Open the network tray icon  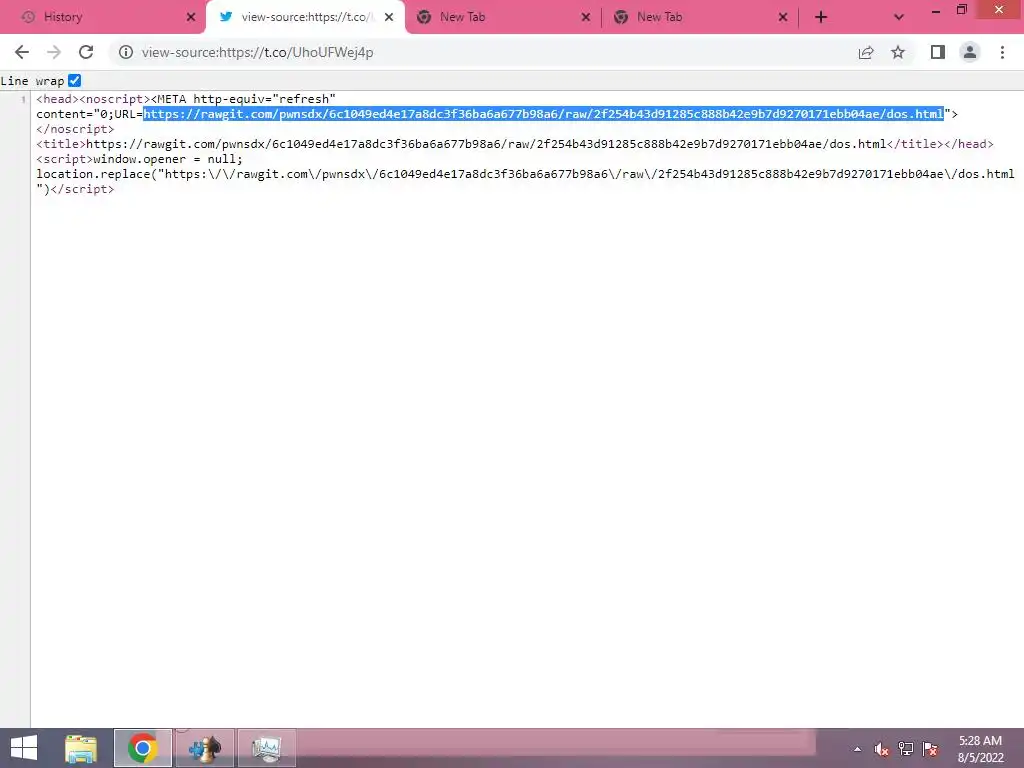906,749
